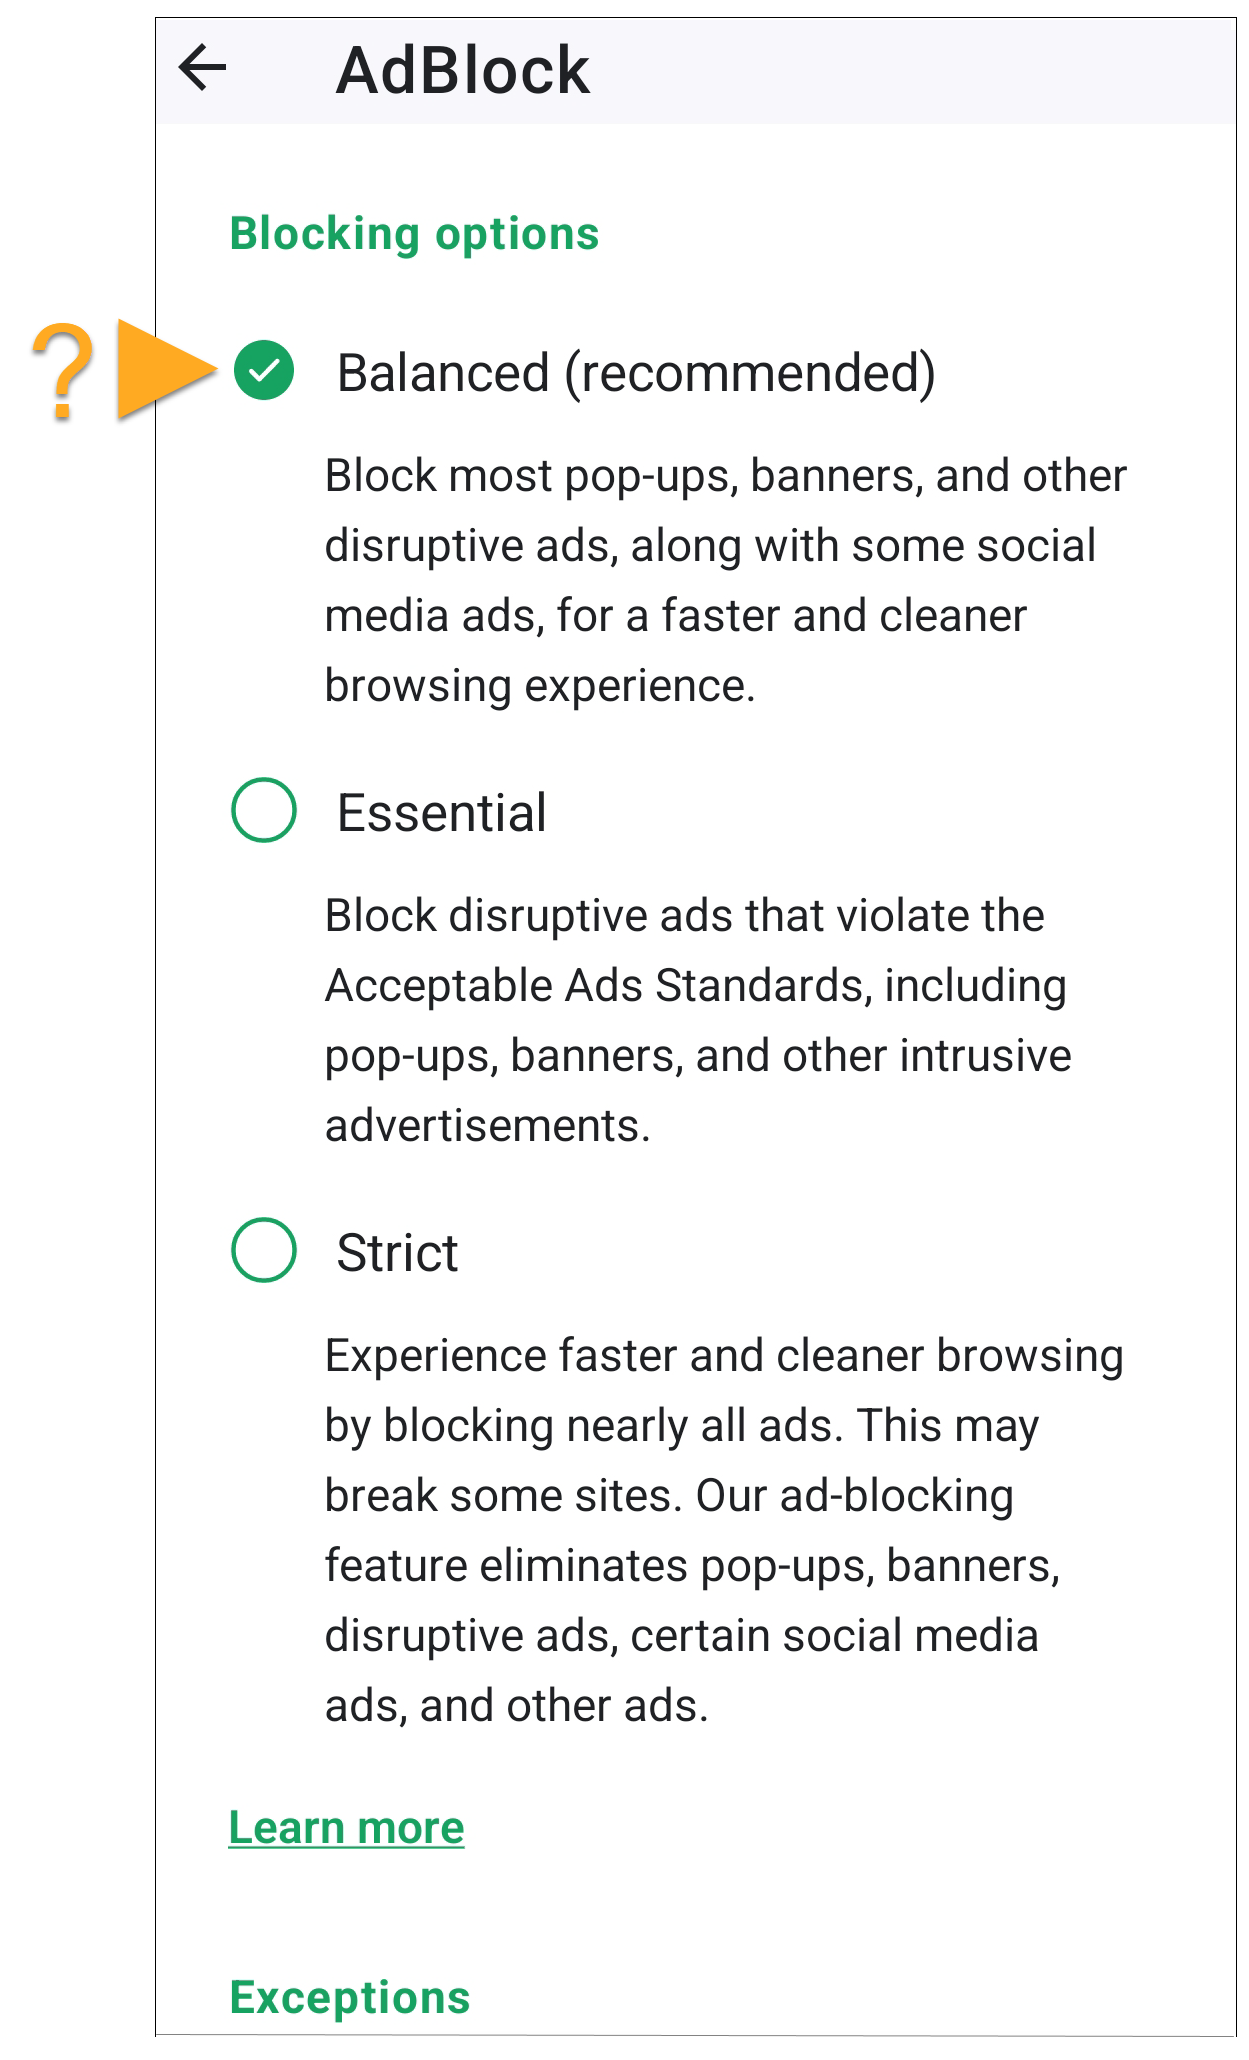Viewport: 1249px width, 2060px height.
Task: Select the Essential radio button
Action: pos(264,810)
